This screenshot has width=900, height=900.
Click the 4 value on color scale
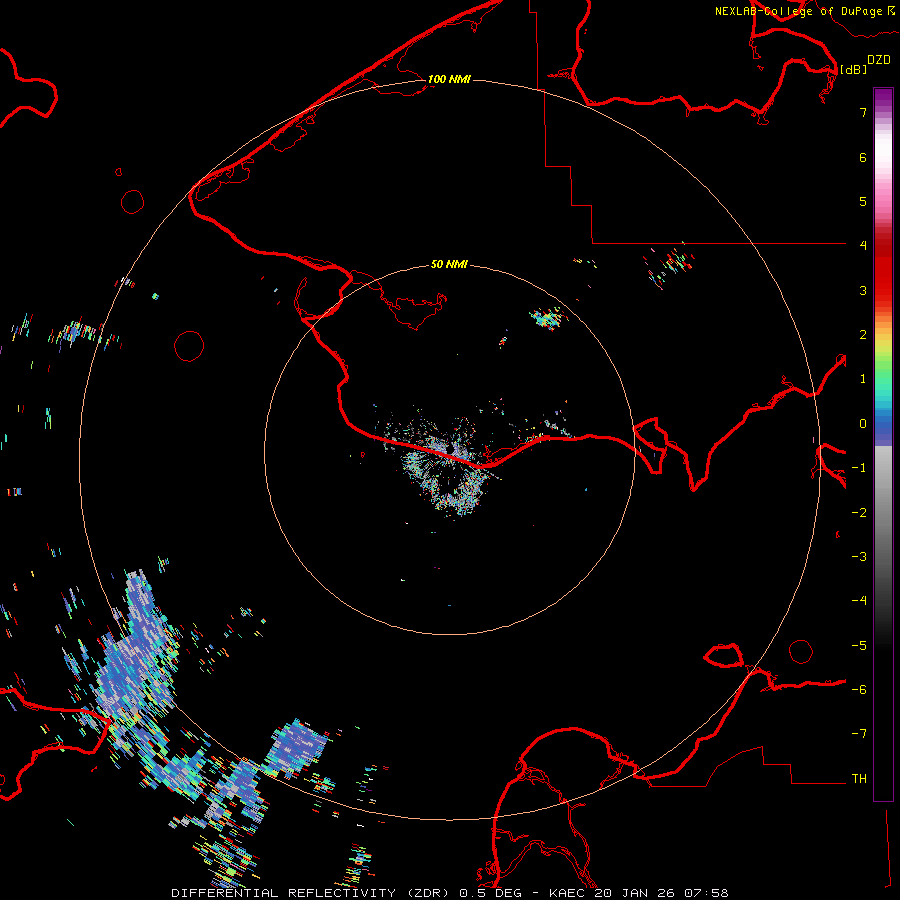[x=863, y=246]
